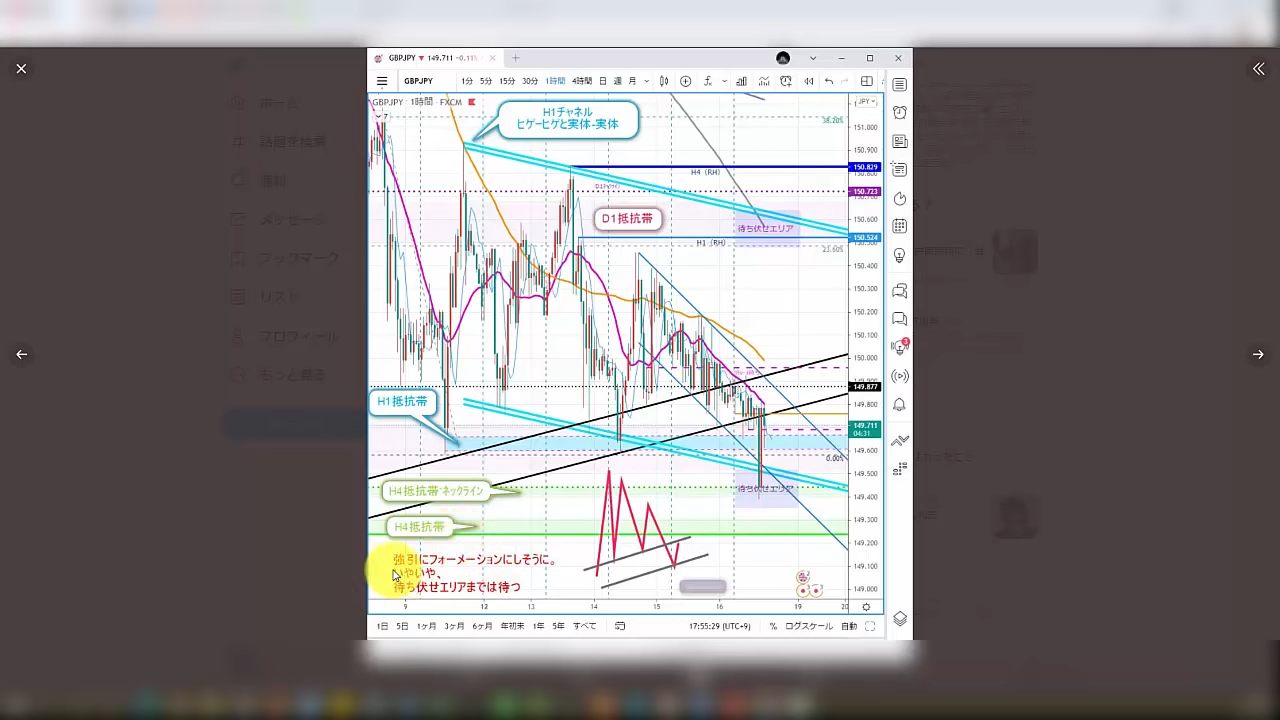Image resolution: width=1280 pixels, height=720 pixels.
Task: Select the 15分 timeframe
Action: click(507, 81)
